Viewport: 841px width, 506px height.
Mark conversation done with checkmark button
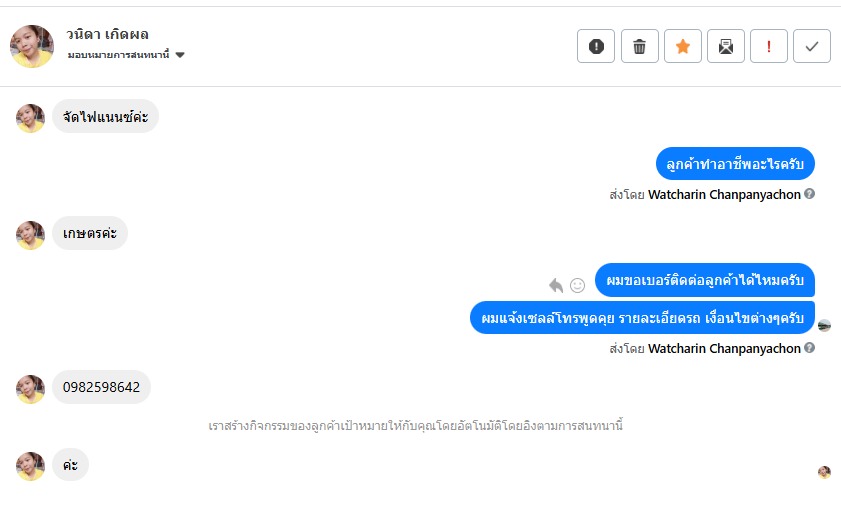coord(812,46)
